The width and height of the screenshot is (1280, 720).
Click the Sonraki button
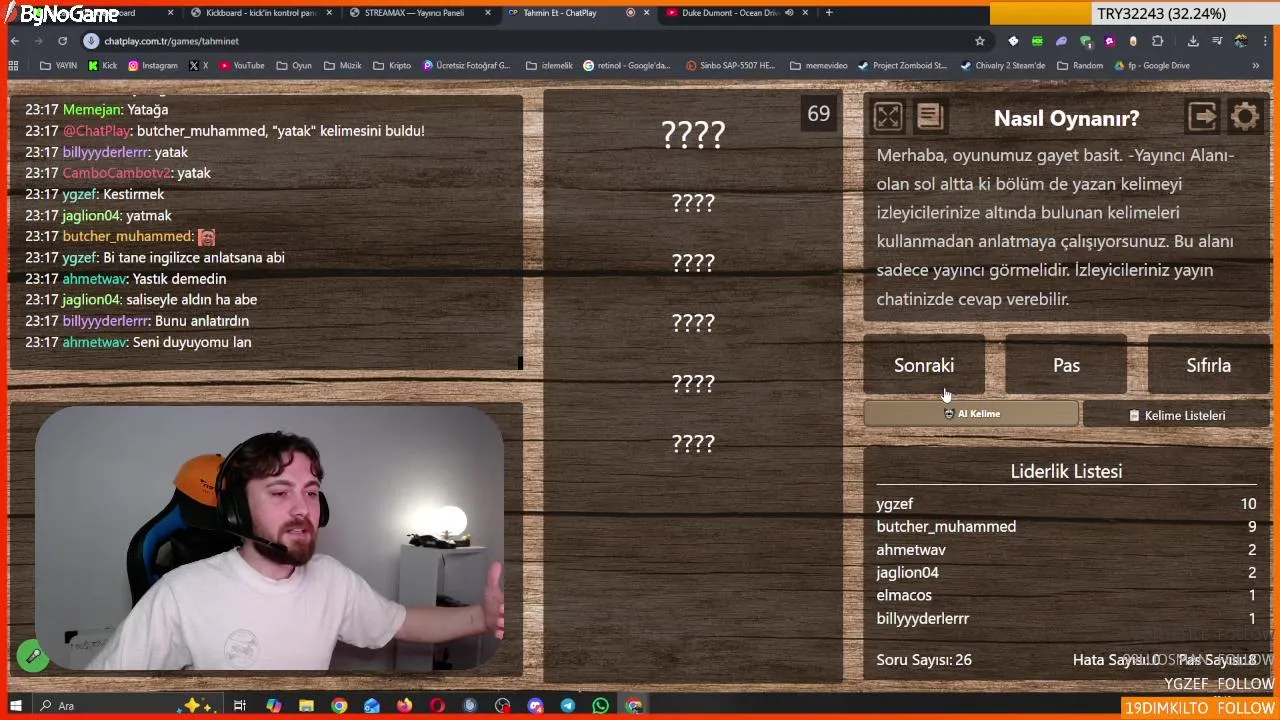coord(924,365)
